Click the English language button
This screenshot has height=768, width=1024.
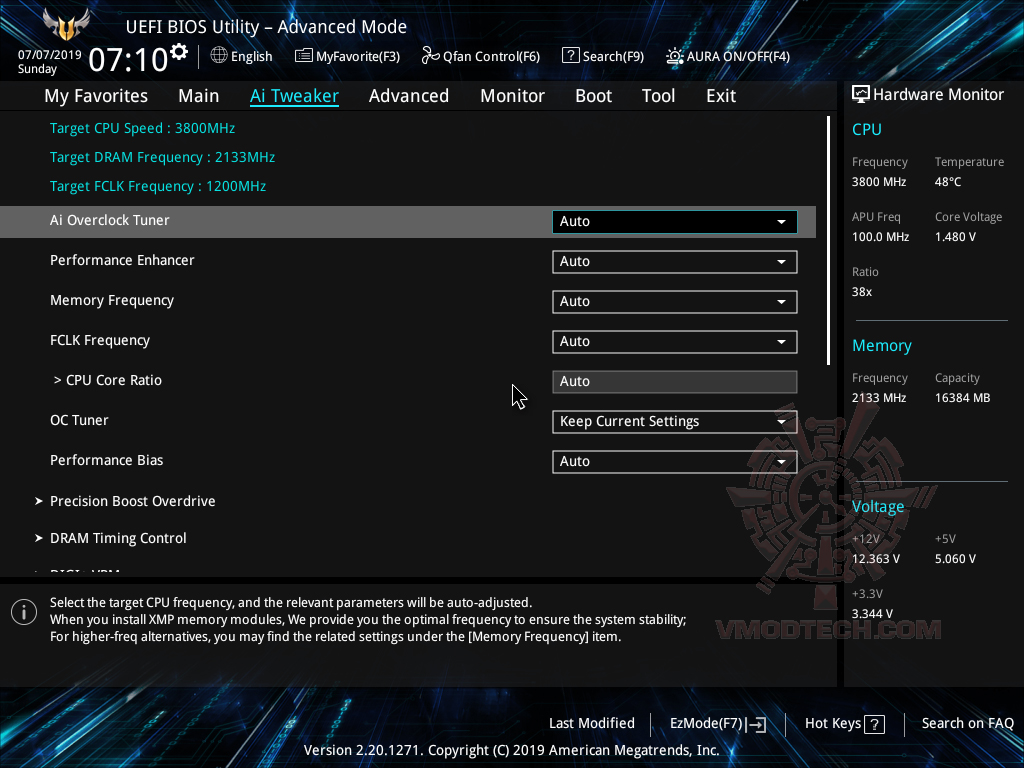[x=242, y=56]
